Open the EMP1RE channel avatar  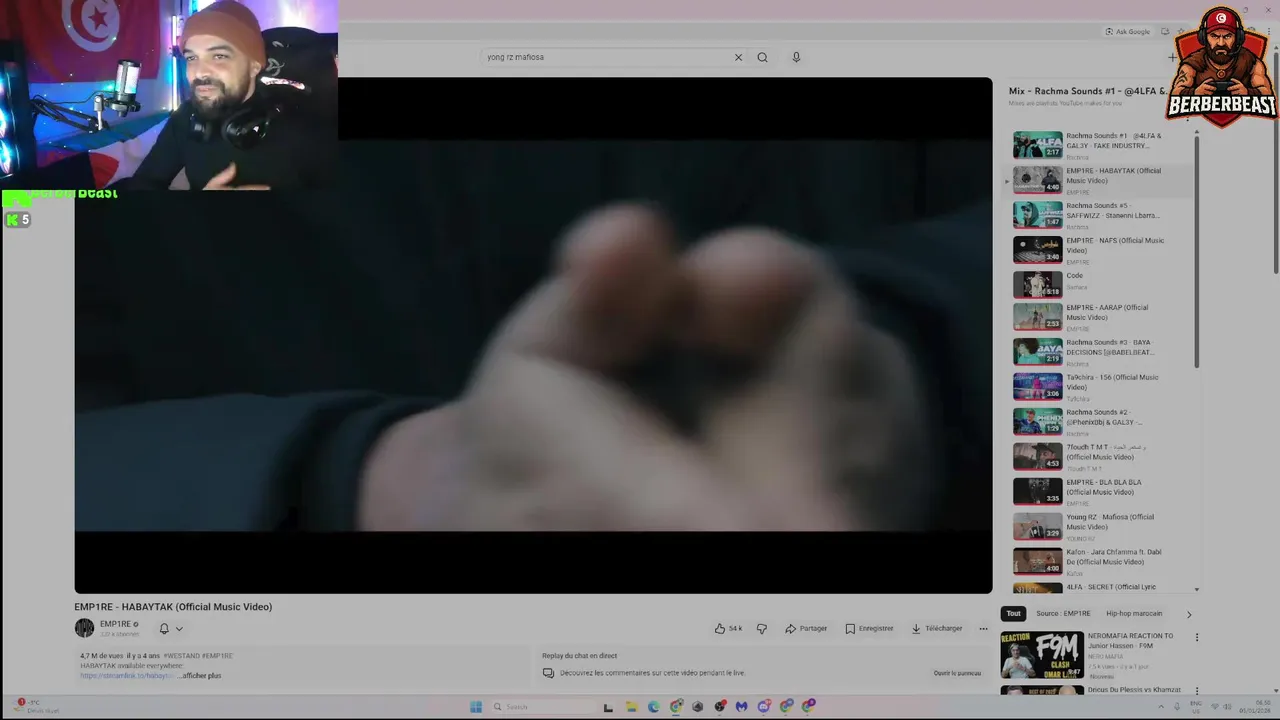point(84,628)
